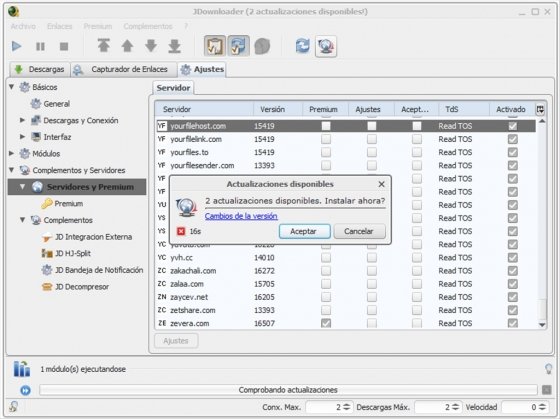Screen dimensions: 560x419
Task: Open JD Integracion Externa settings
Action: (86, 237)
